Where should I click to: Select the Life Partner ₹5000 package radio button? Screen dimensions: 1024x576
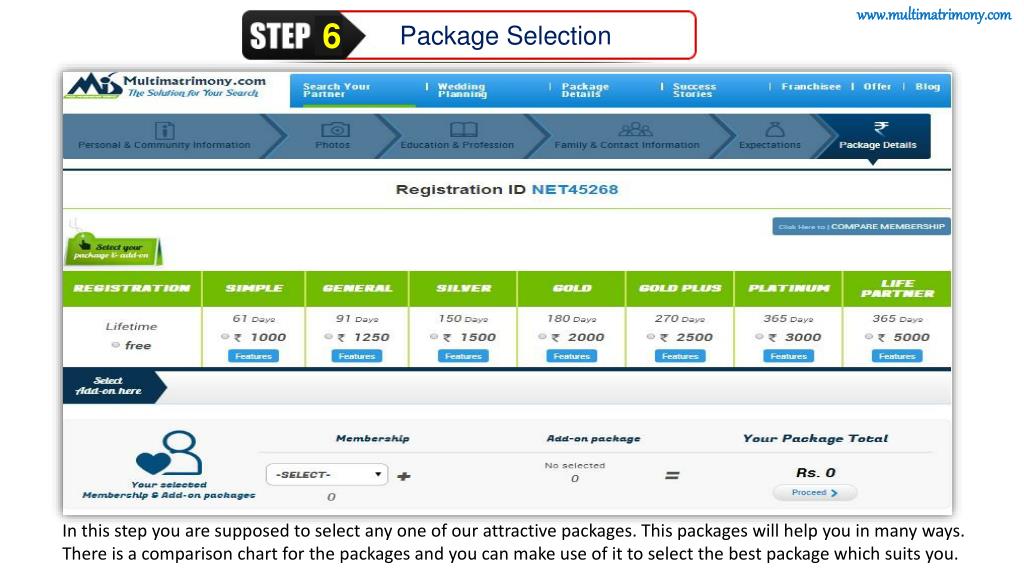[x=869, y=337]
